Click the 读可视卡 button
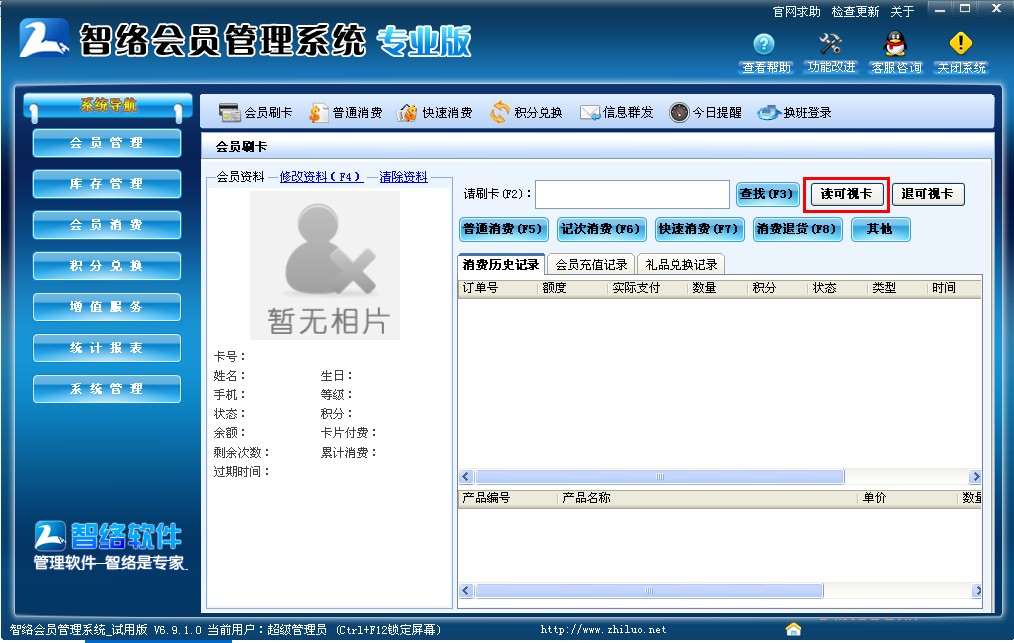1014x643 pixels. 846,194
